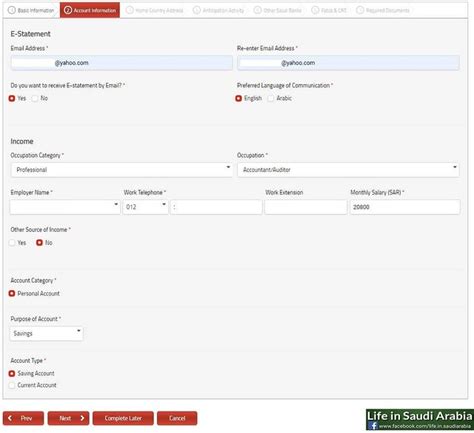Open the Basic Information step tab

31,10
